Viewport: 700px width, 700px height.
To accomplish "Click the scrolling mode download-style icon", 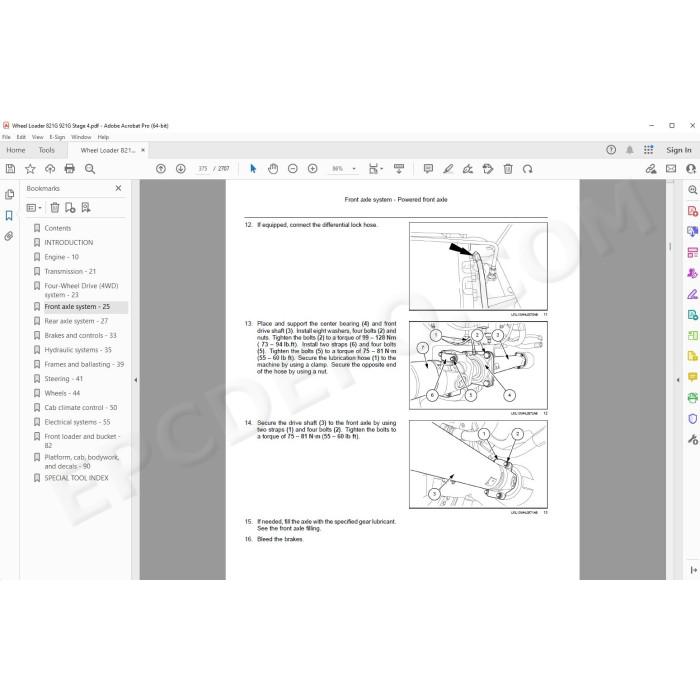I will point(399,169).
